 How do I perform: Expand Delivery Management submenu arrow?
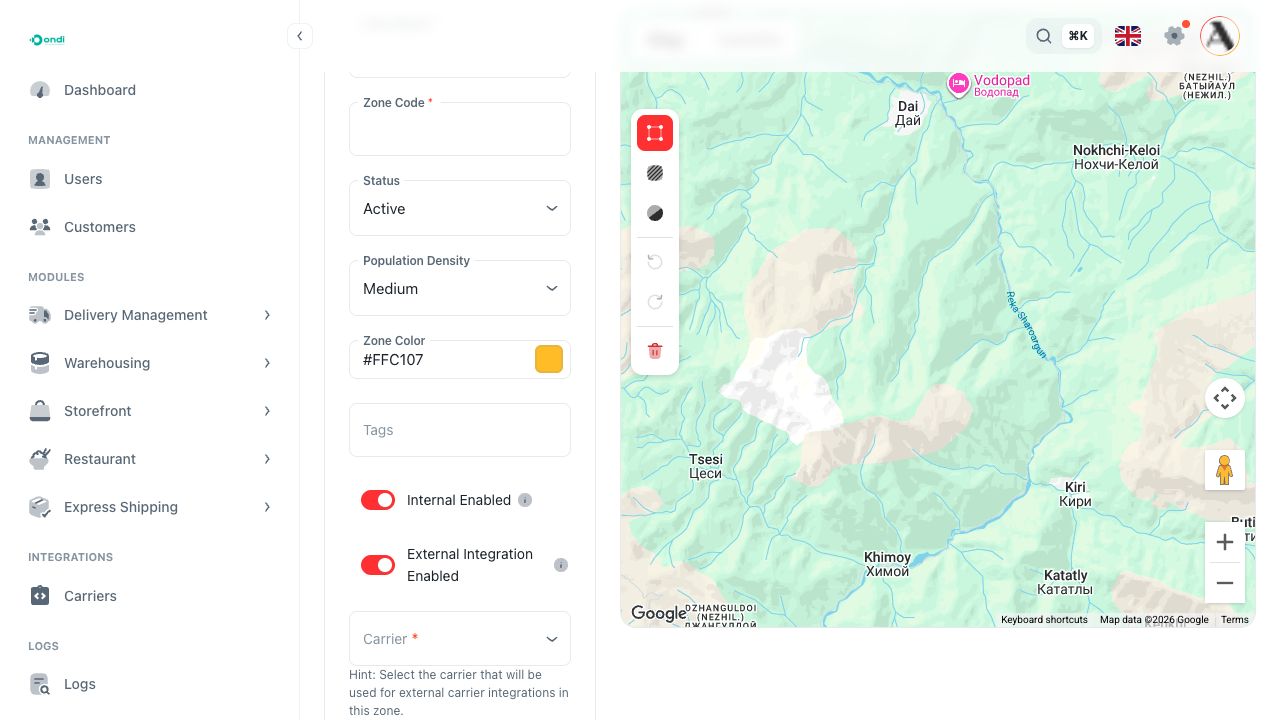click(x=267, y=315)
